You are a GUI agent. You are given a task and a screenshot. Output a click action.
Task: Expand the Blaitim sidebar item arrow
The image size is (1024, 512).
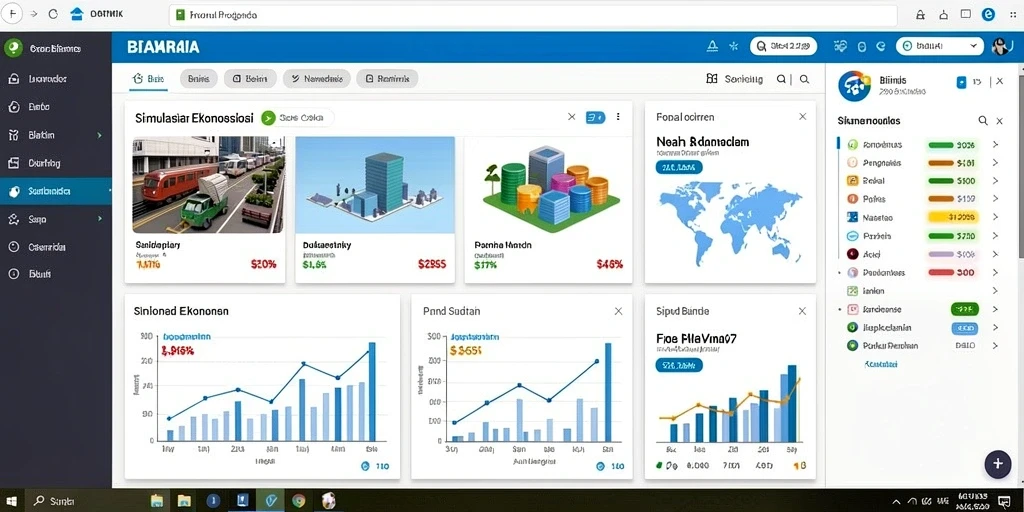coord(99,135)
